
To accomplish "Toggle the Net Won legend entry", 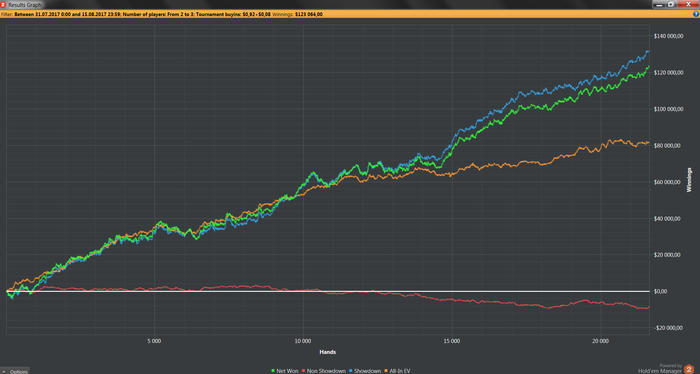I will (x=285, y=371).
